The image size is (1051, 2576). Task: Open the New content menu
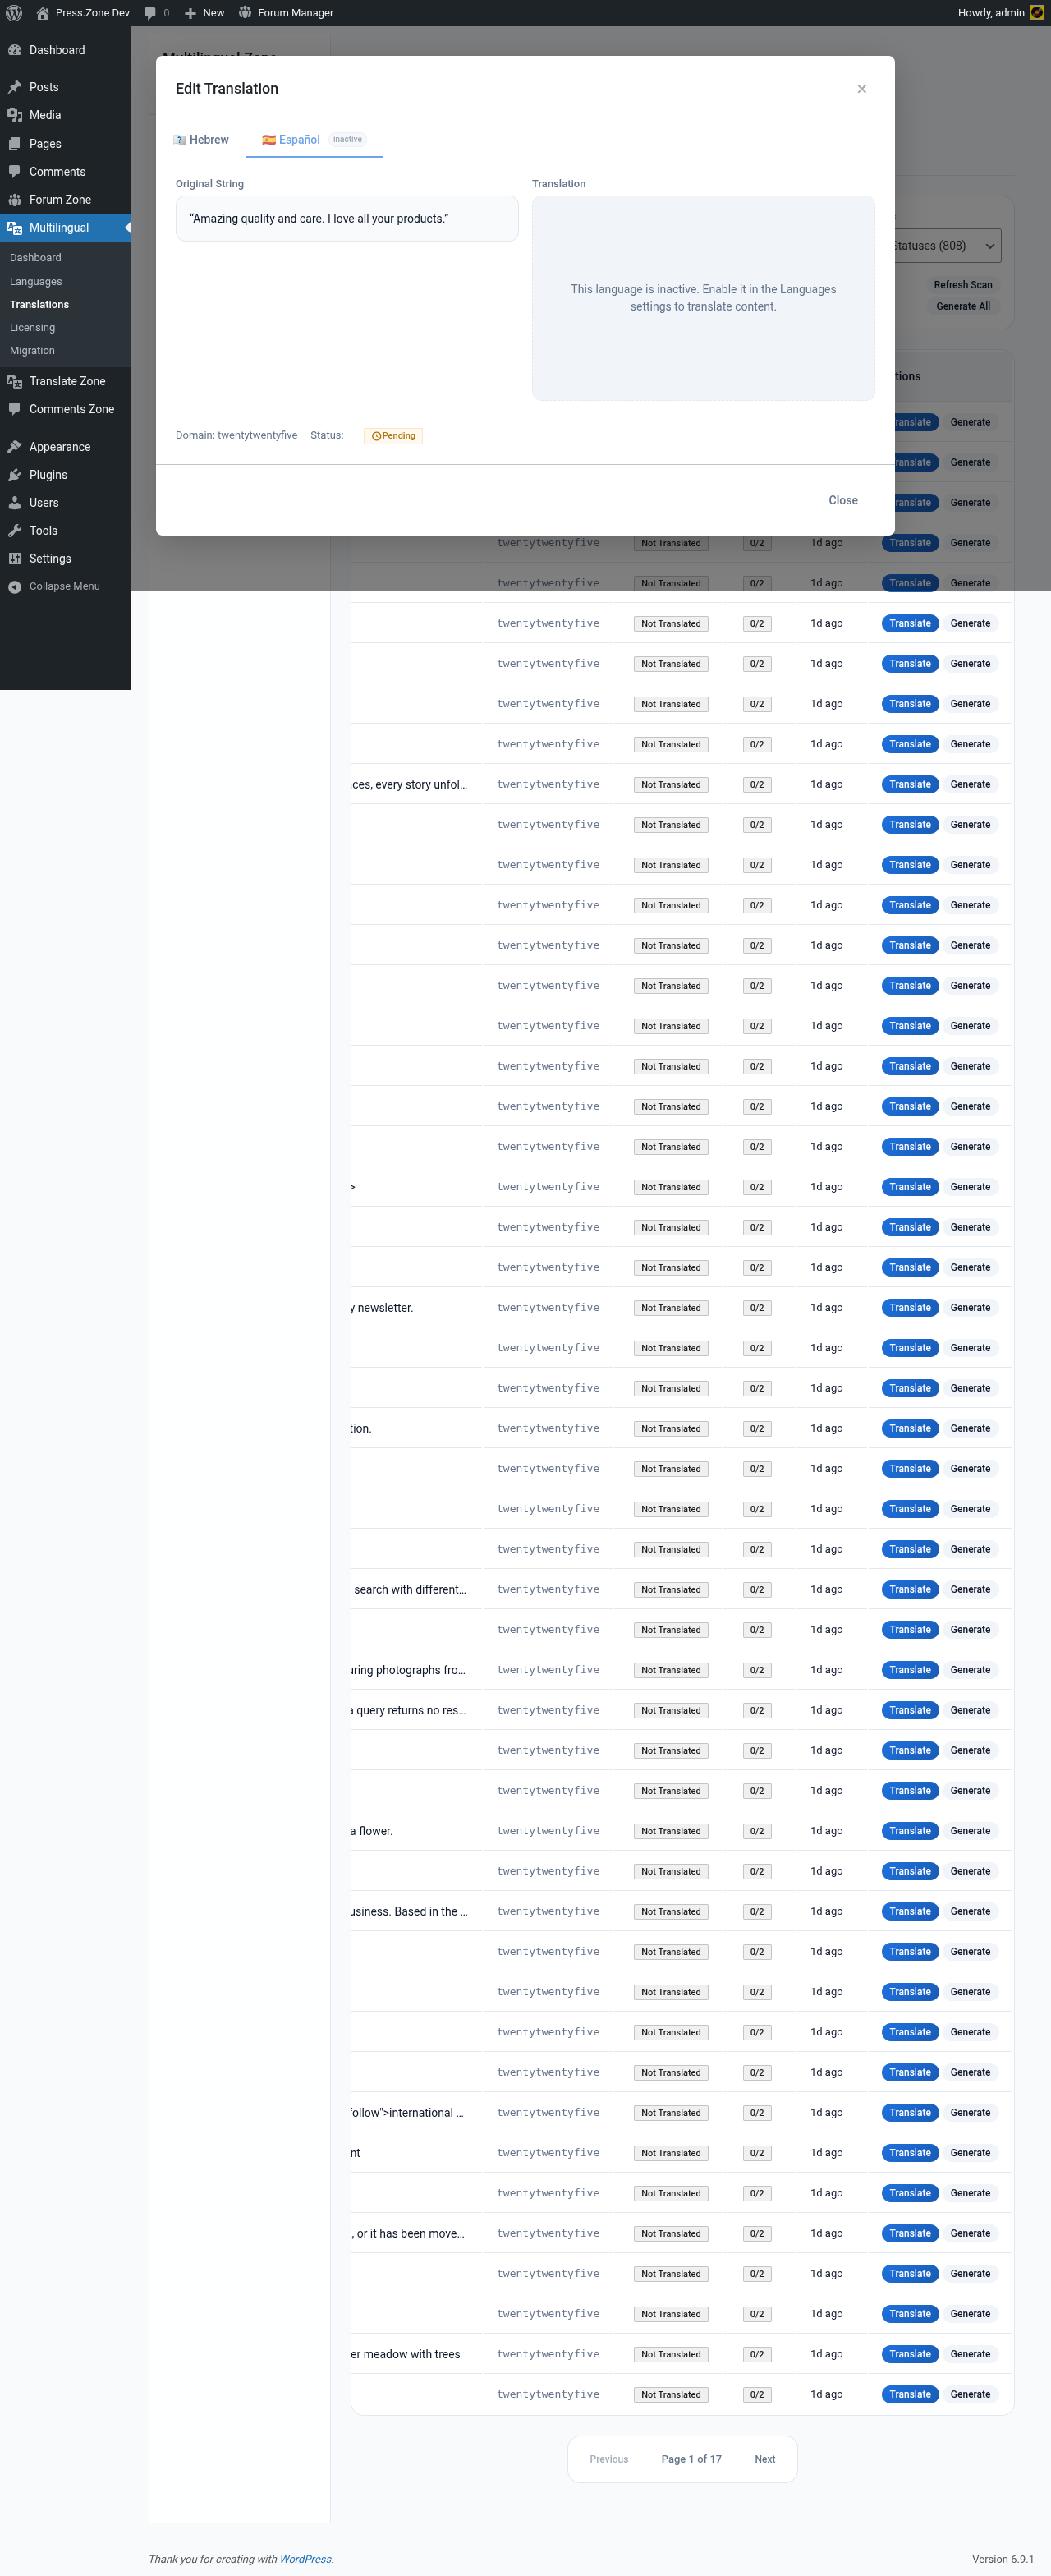pyautogui.click(x=204, y=13)
